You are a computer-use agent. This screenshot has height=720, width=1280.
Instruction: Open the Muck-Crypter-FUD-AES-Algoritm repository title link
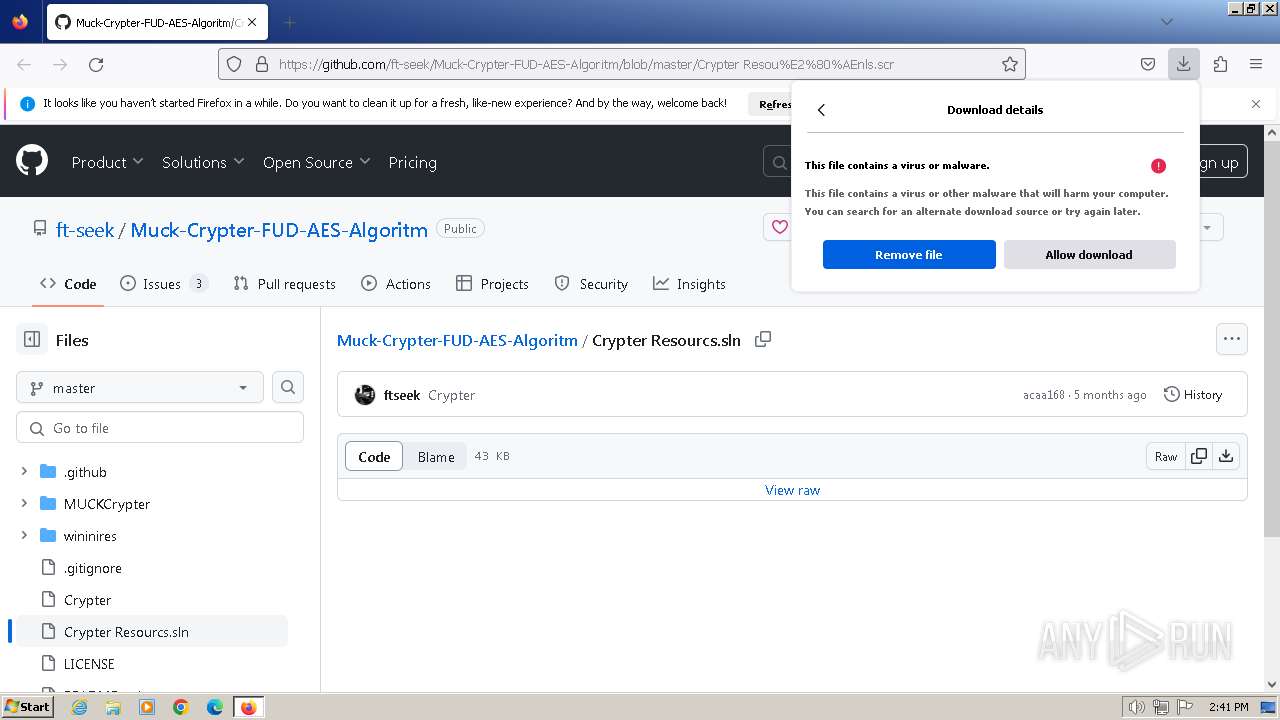(279, 230)
